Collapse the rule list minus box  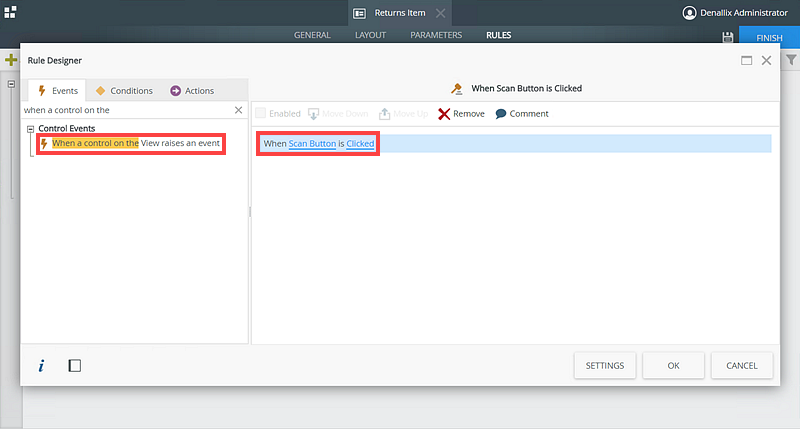(x=11, y=84)
